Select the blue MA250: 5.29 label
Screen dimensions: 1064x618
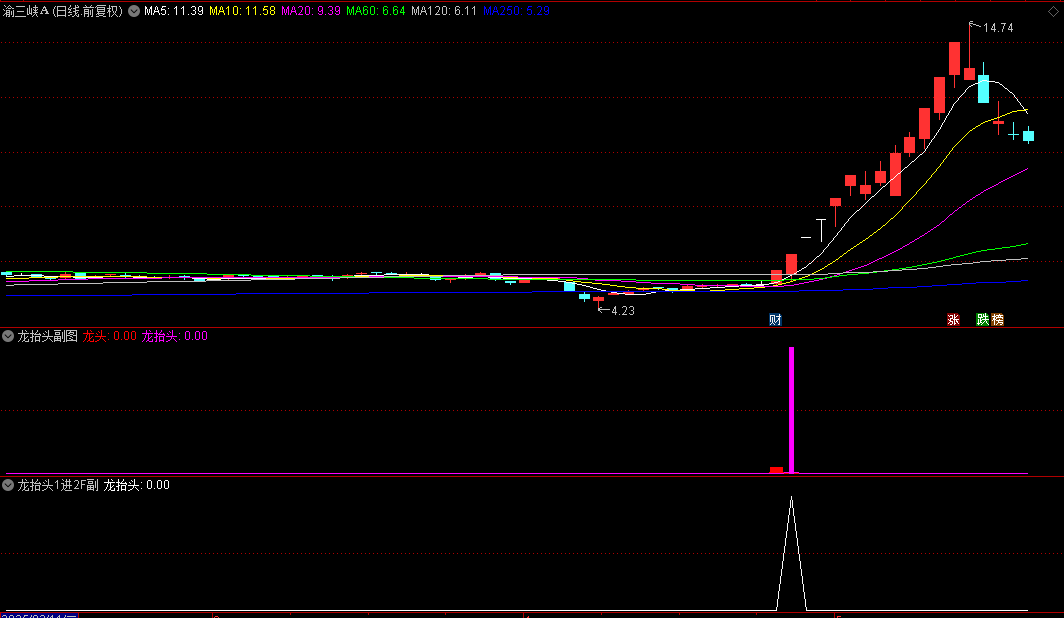tap(516, 11)
